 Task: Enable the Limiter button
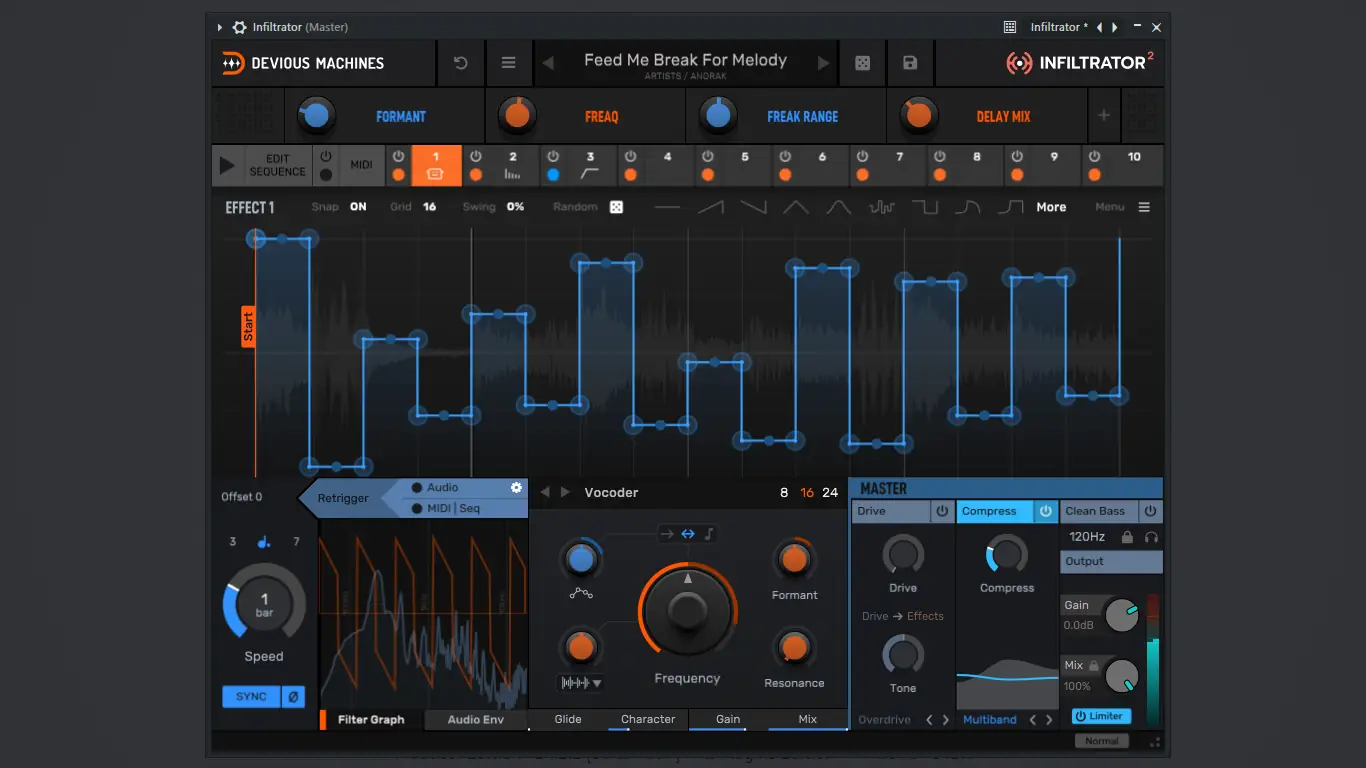click(x=1101, y=715)
